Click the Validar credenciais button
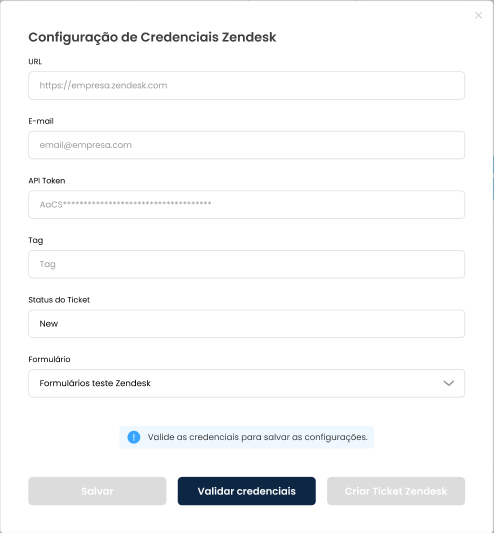494x533 pixels. [x=246, y=491]
